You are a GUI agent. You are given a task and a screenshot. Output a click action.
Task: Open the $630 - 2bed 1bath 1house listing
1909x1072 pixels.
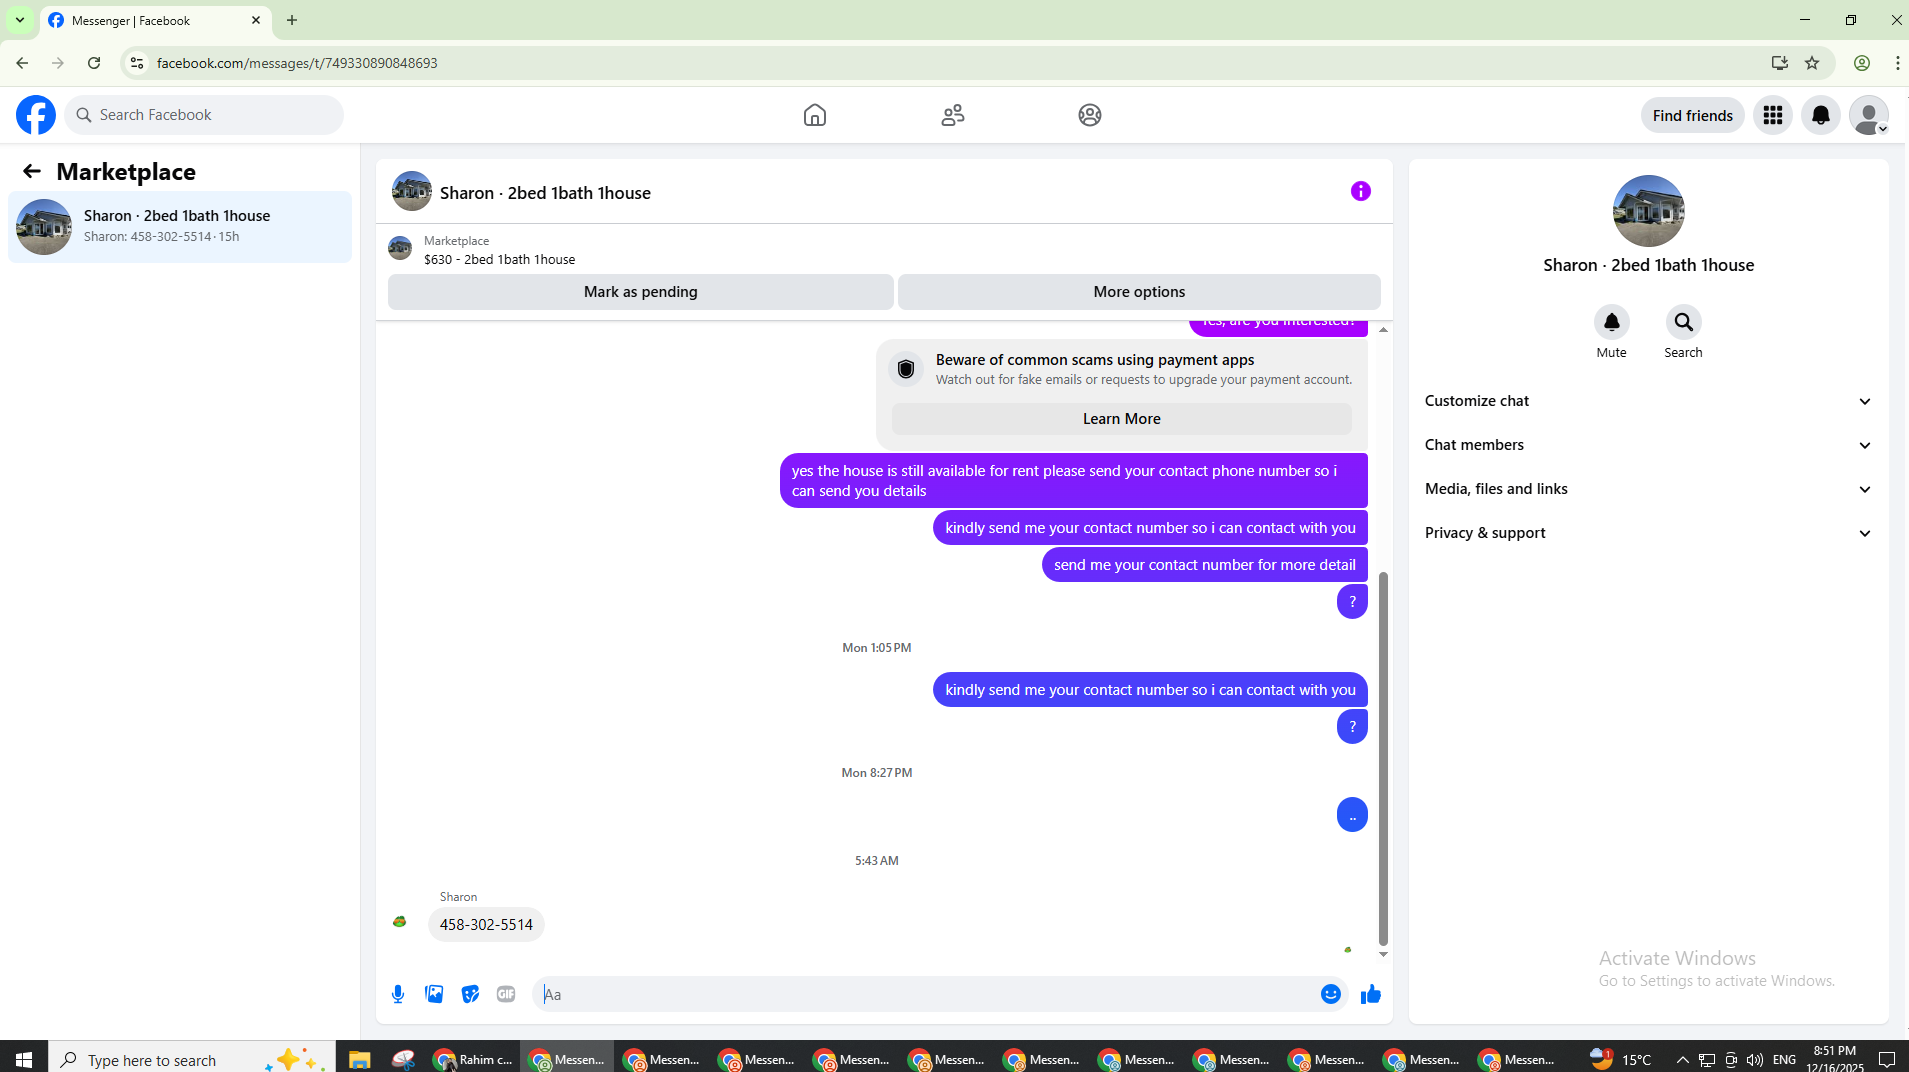499,259
